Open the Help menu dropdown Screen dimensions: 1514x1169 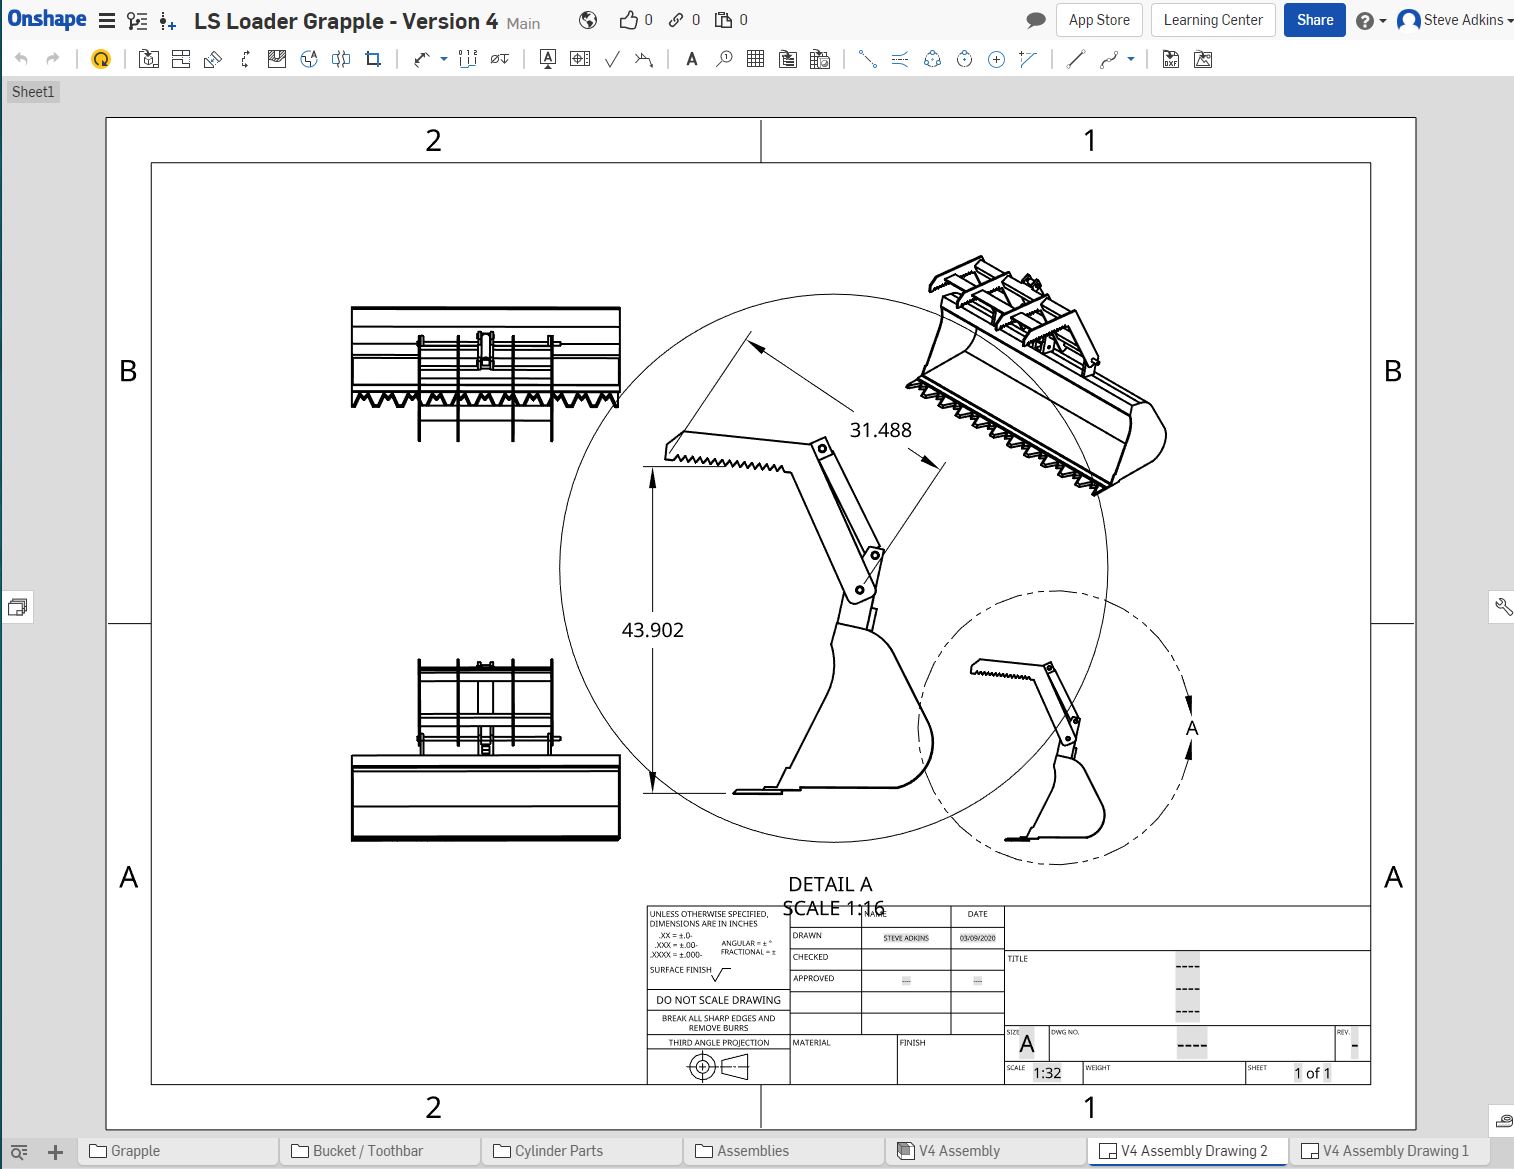click(x=1371, y=21)
